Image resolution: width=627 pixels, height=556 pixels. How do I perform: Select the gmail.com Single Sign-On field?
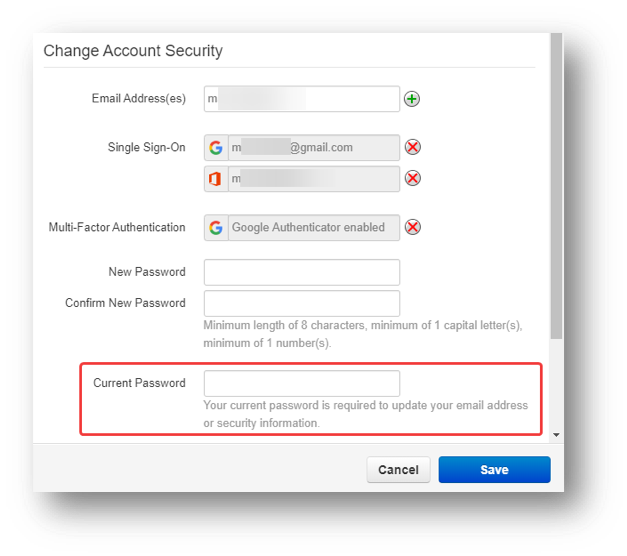[x=313, y=148]
